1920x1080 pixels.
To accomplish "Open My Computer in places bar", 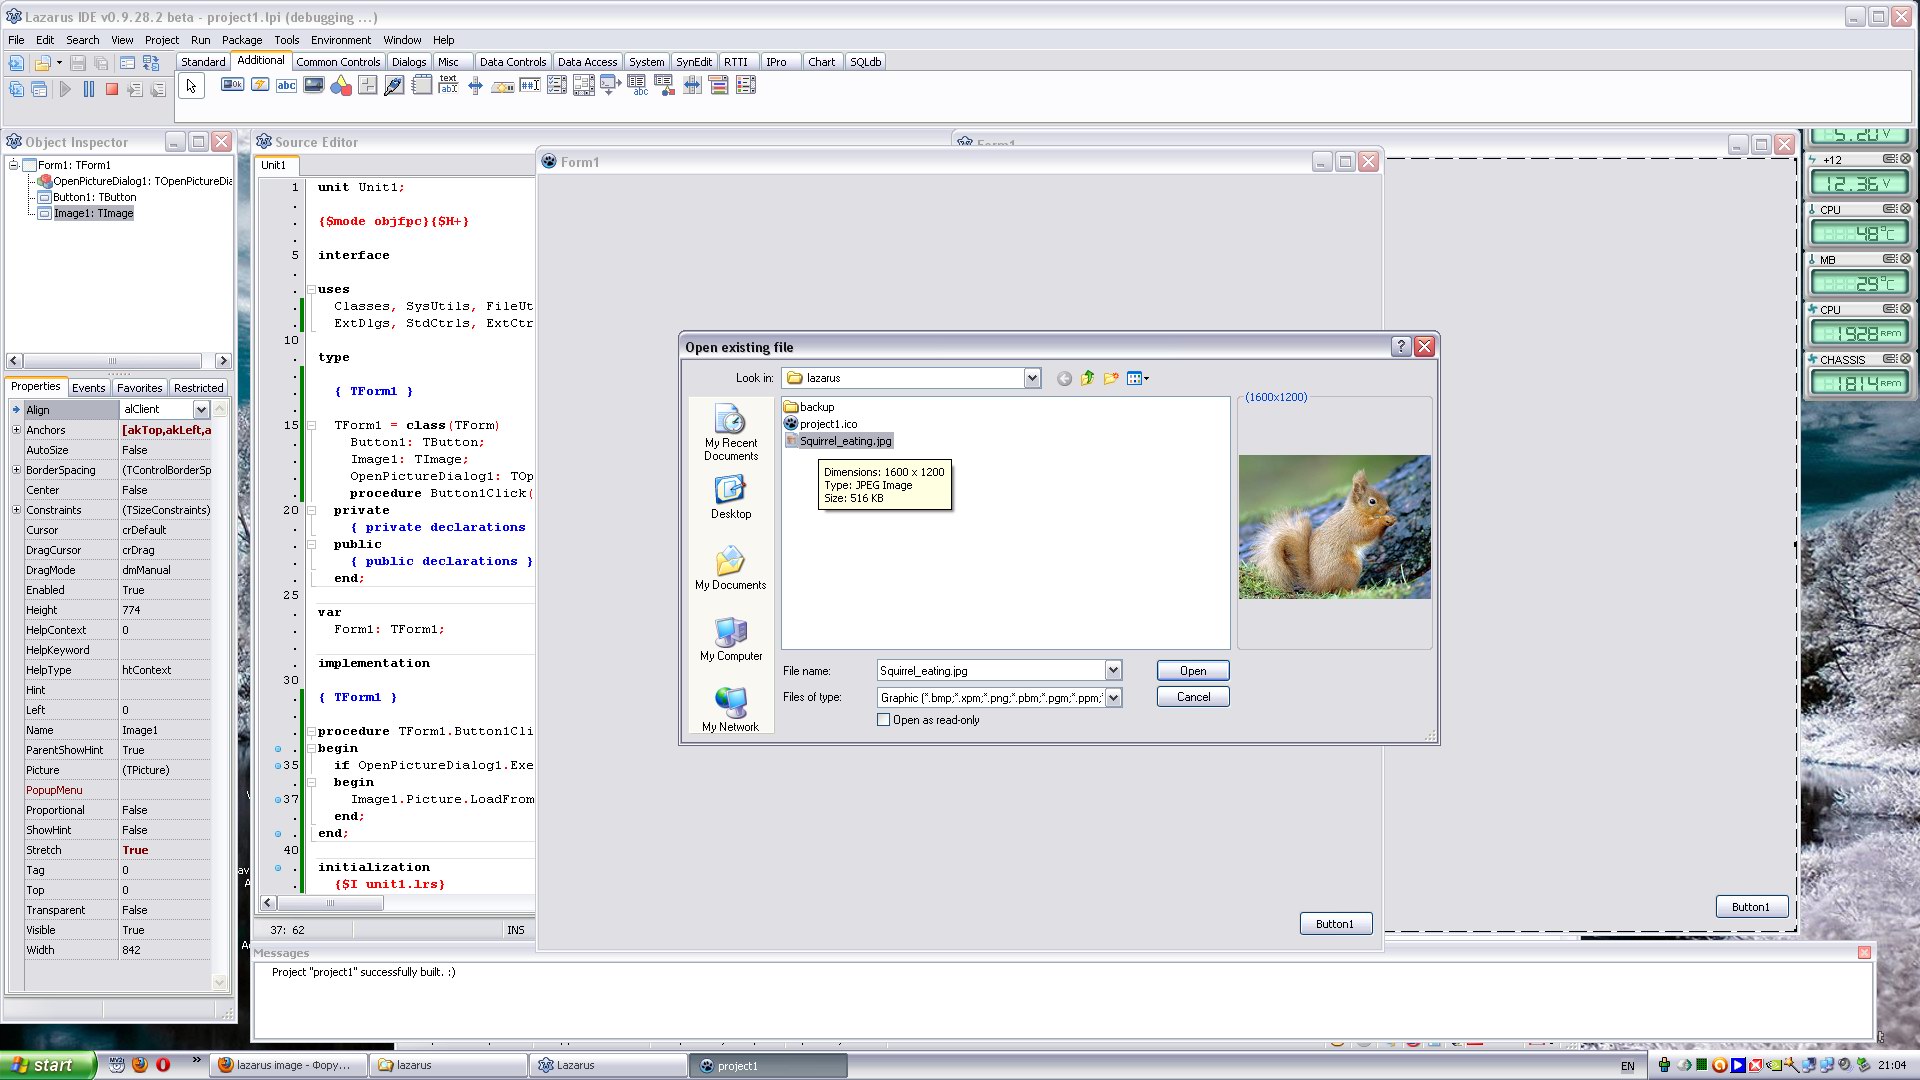I will [x=731, y=639].
